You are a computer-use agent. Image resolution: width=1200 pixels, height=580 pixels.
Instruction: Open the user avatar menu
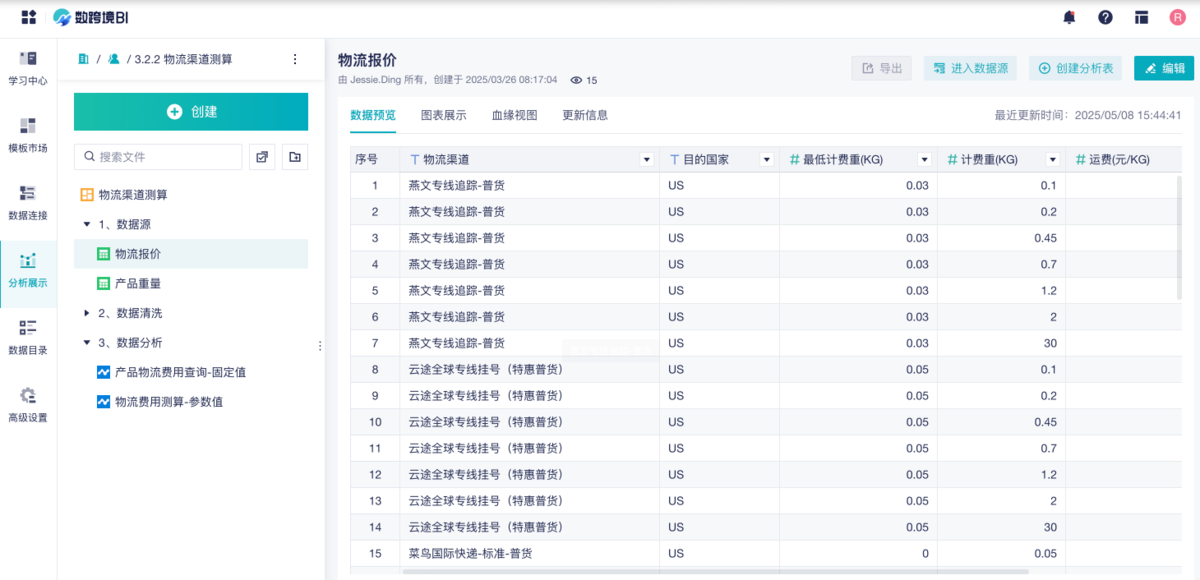click(x=1177, y=17)
